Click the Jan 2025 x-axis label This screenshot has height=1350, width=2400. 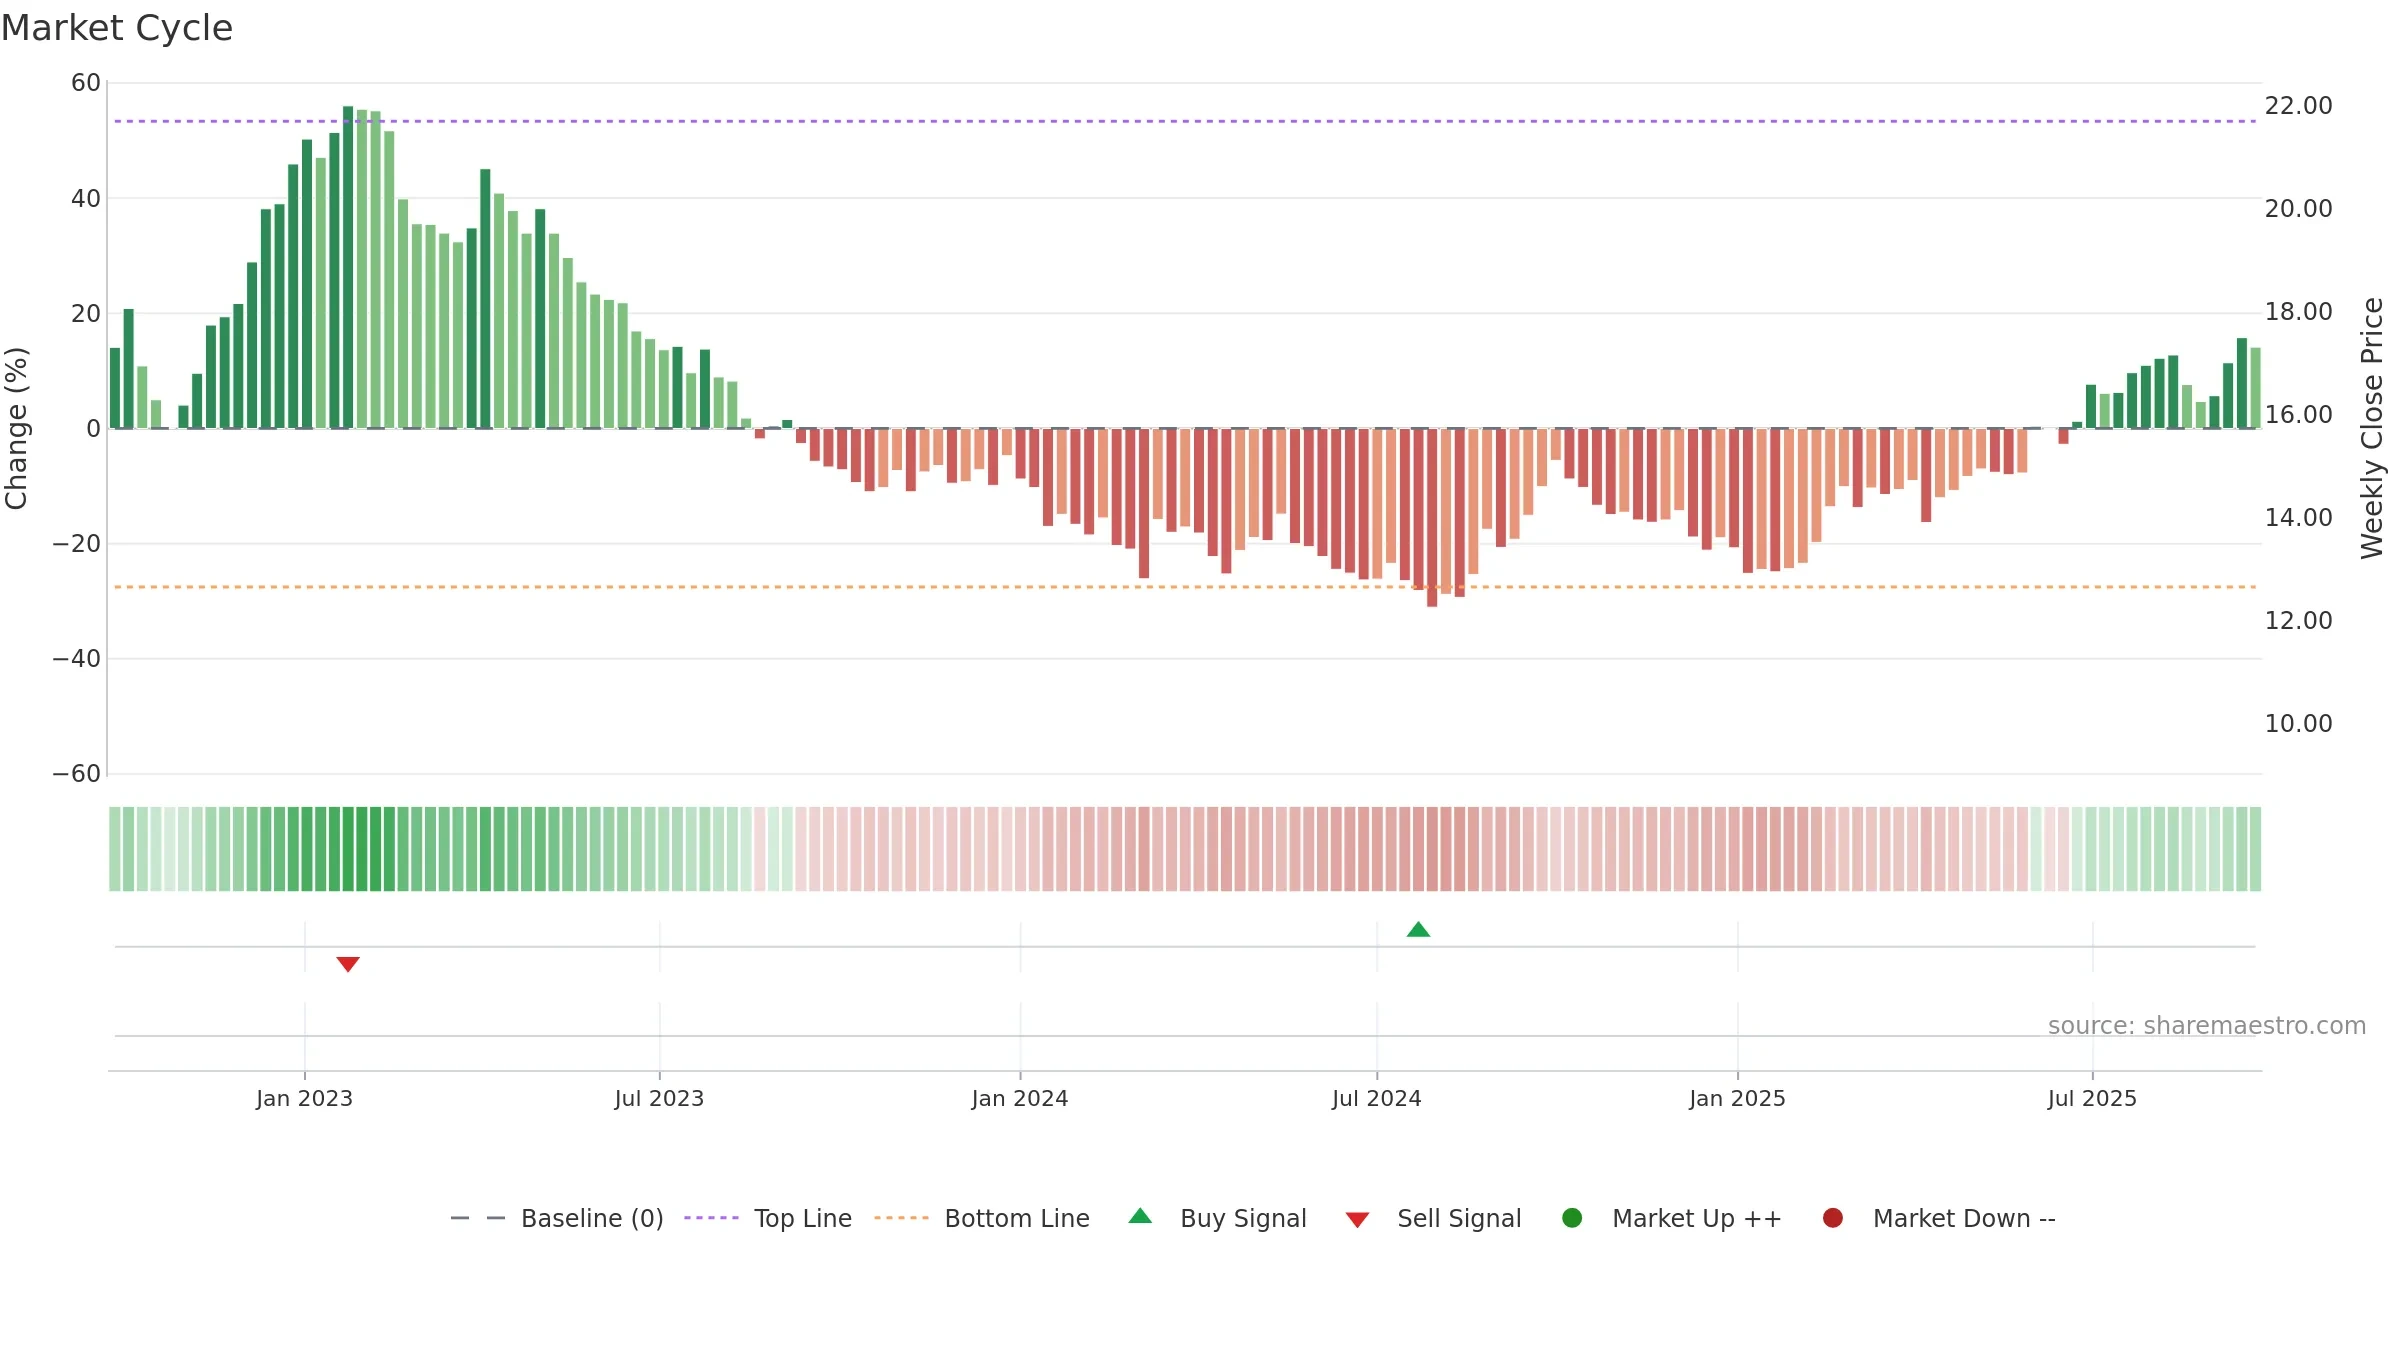tap(1737, 1098)
